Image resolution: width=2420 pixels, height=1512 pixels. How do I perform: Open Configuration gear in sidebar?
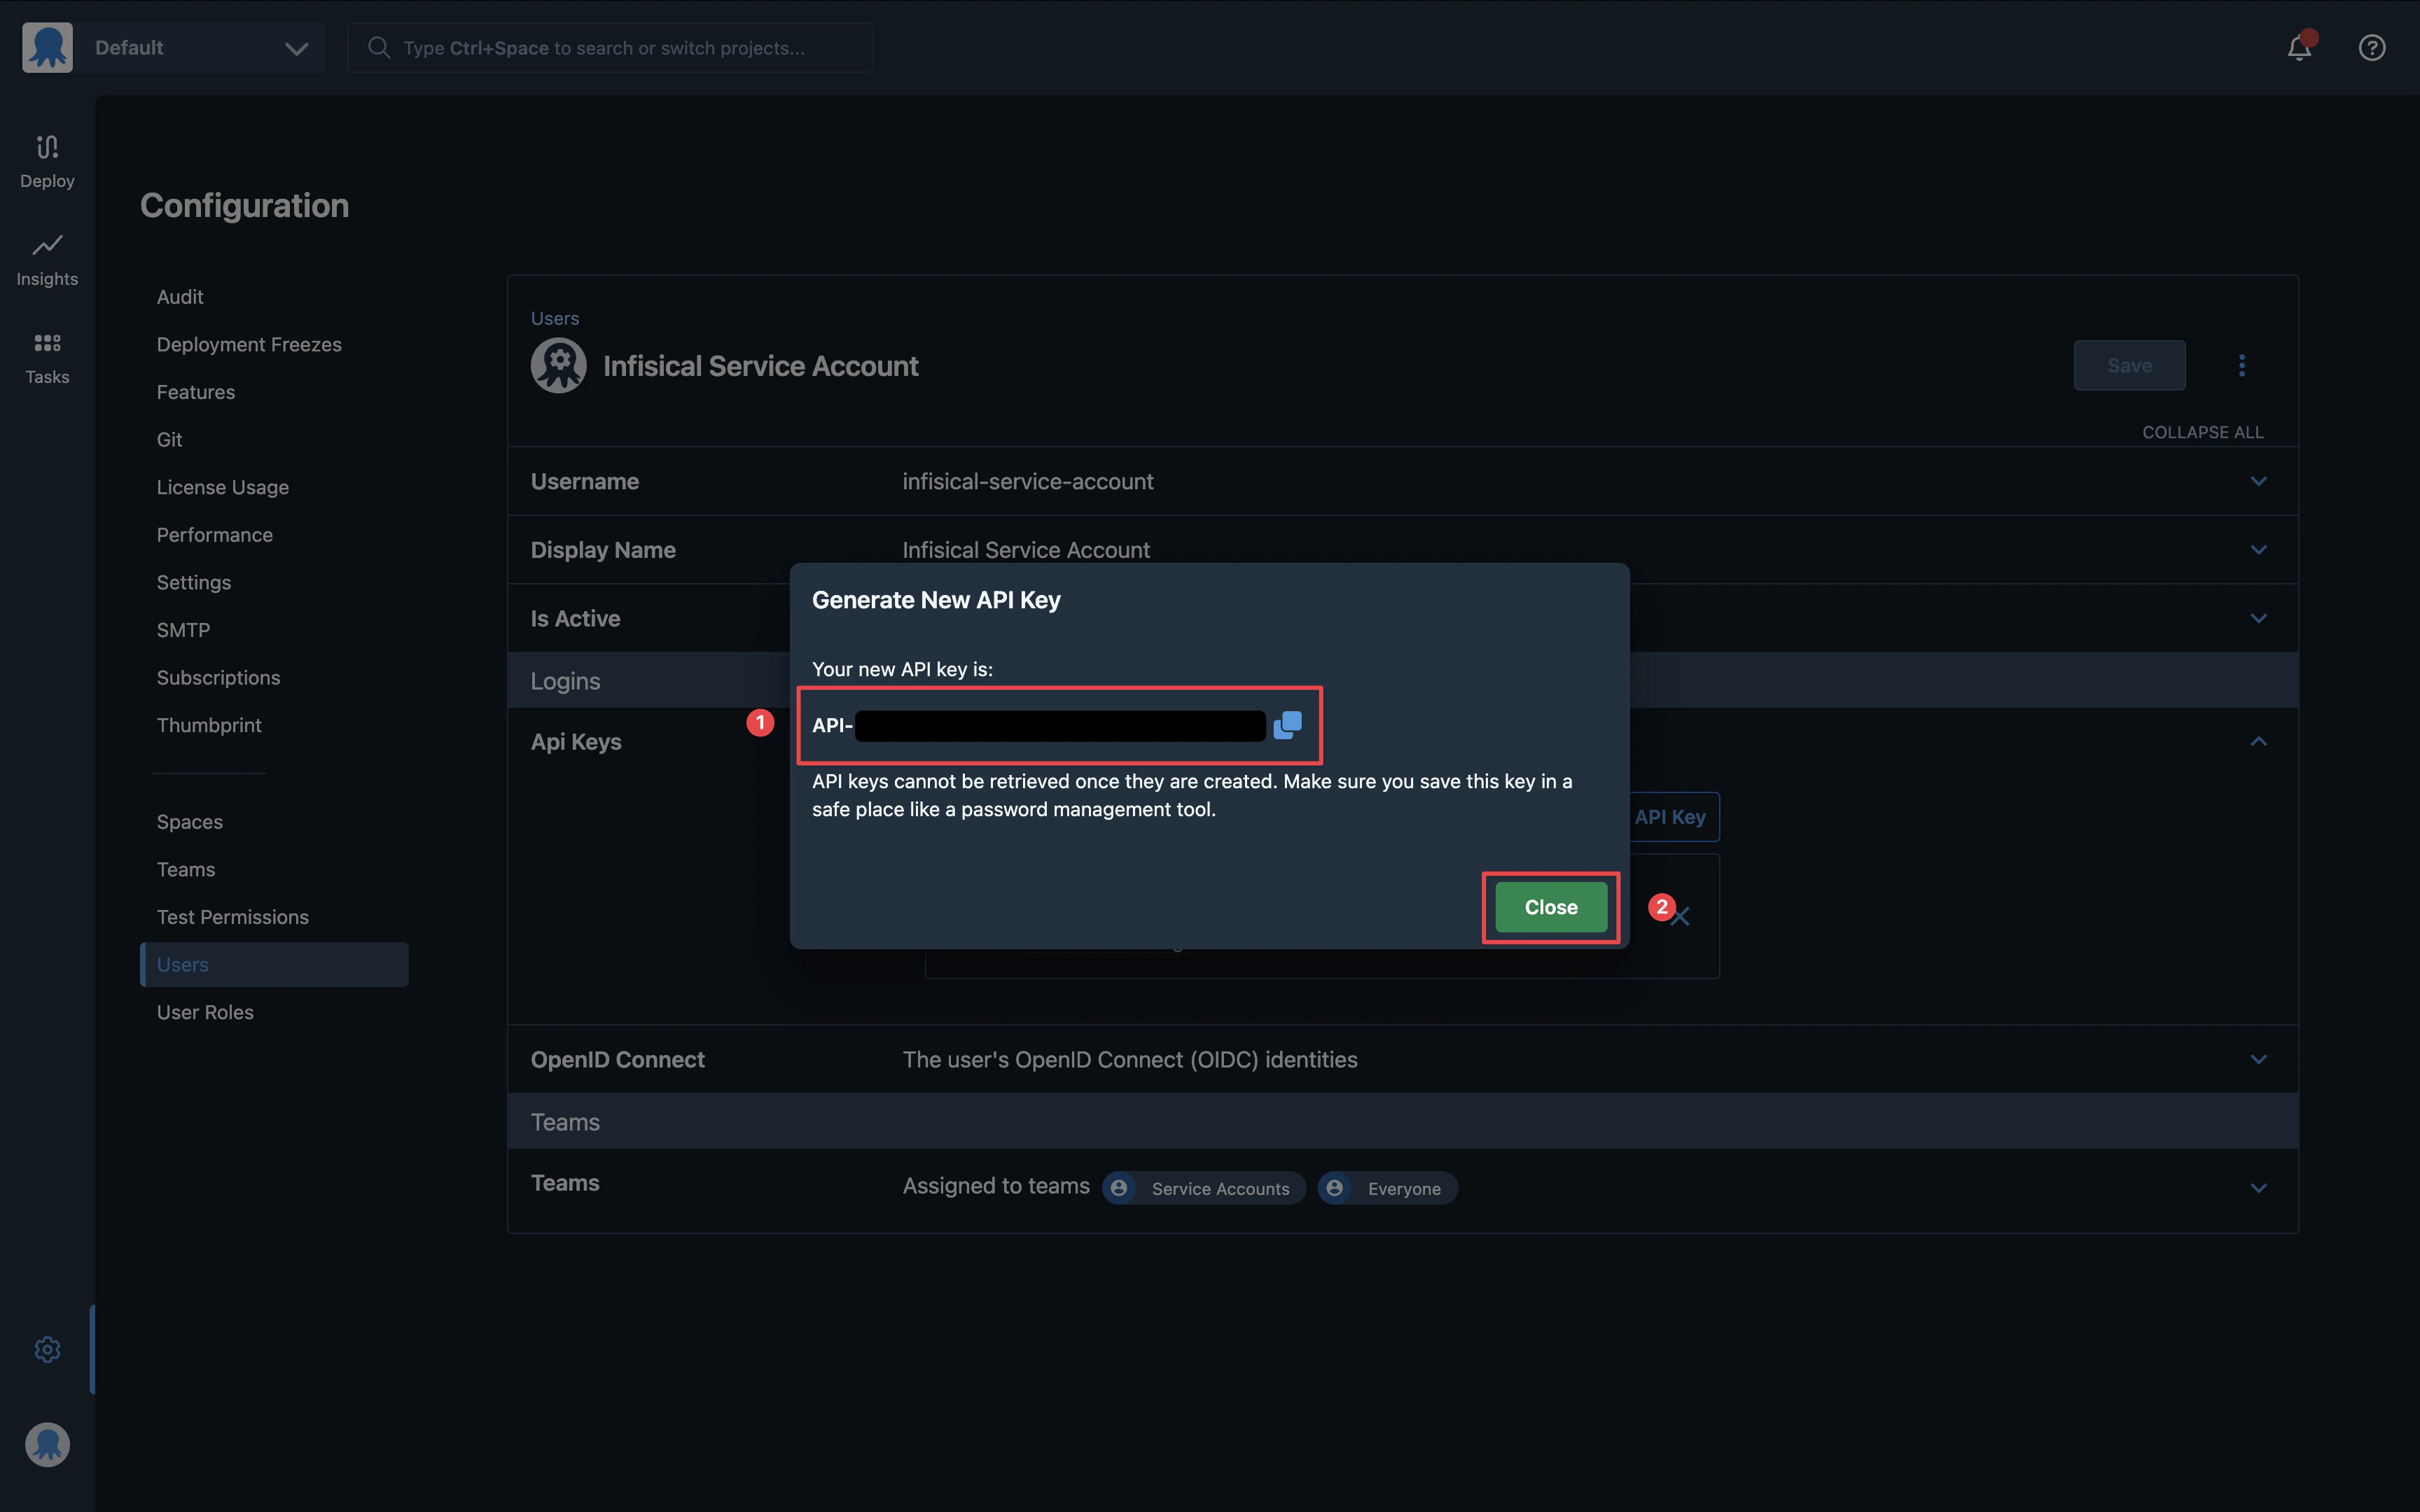(47, 1349)
